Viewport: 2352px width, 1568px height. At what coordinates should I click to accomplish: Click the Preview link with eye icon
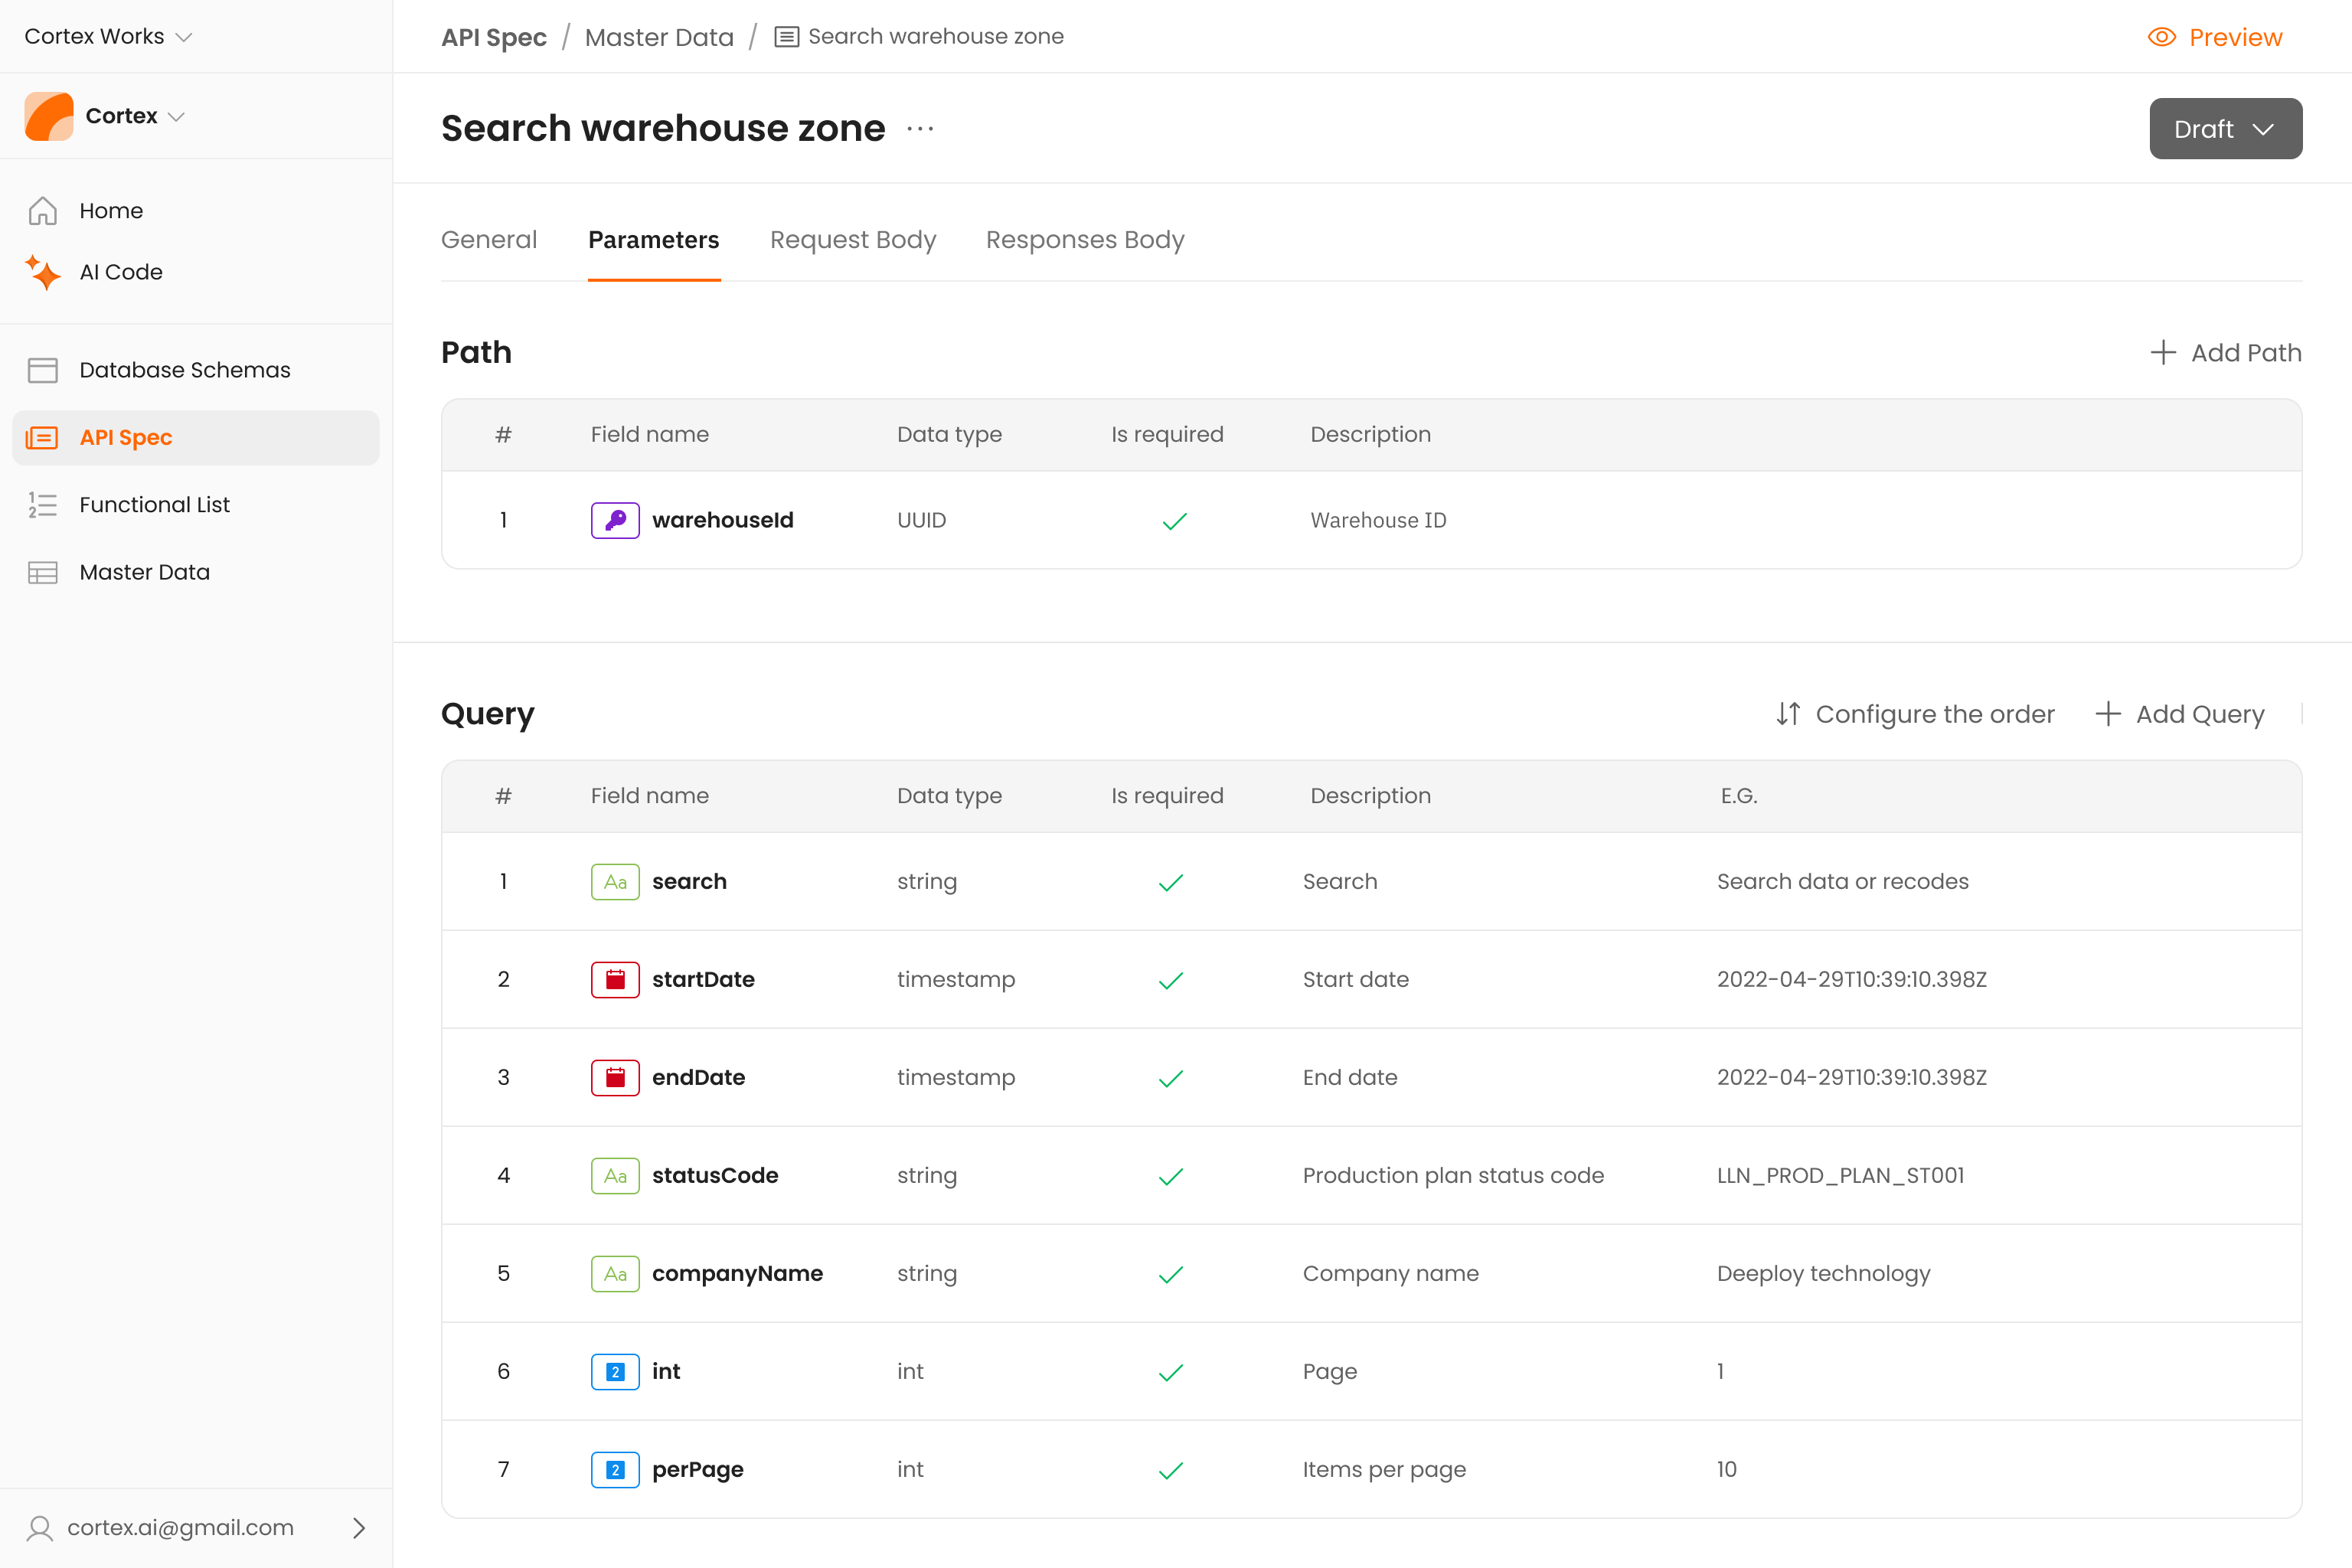[x=2215, y=37]
